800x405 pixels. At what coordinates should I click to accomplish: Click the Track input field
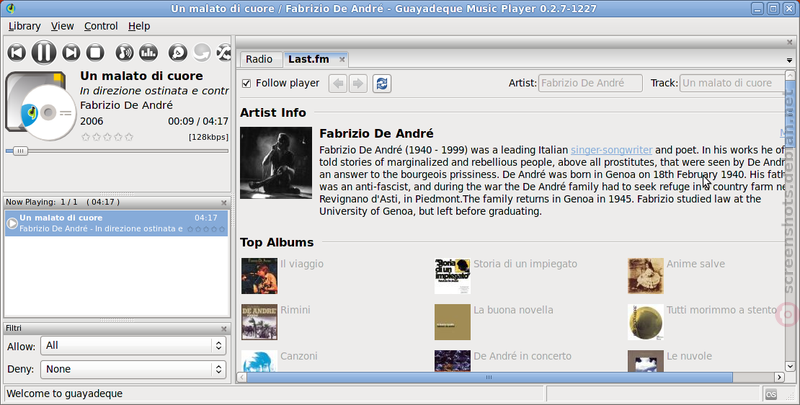pyautogui.click(x=732, y=83)
